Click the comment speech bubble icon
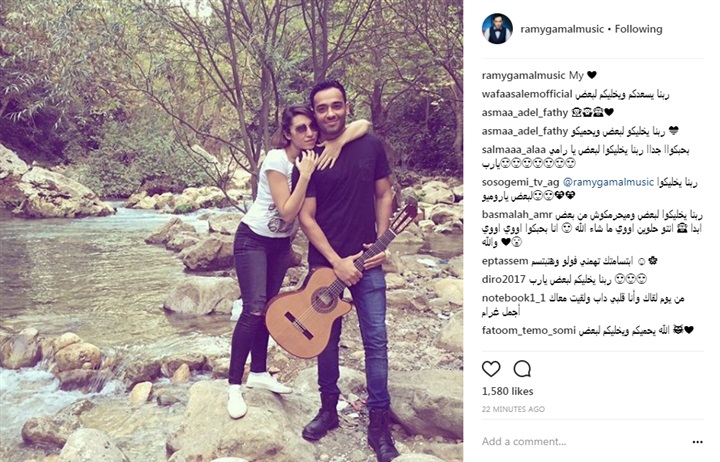This screenshot has height=462, width=720. [x=522, y=369]
